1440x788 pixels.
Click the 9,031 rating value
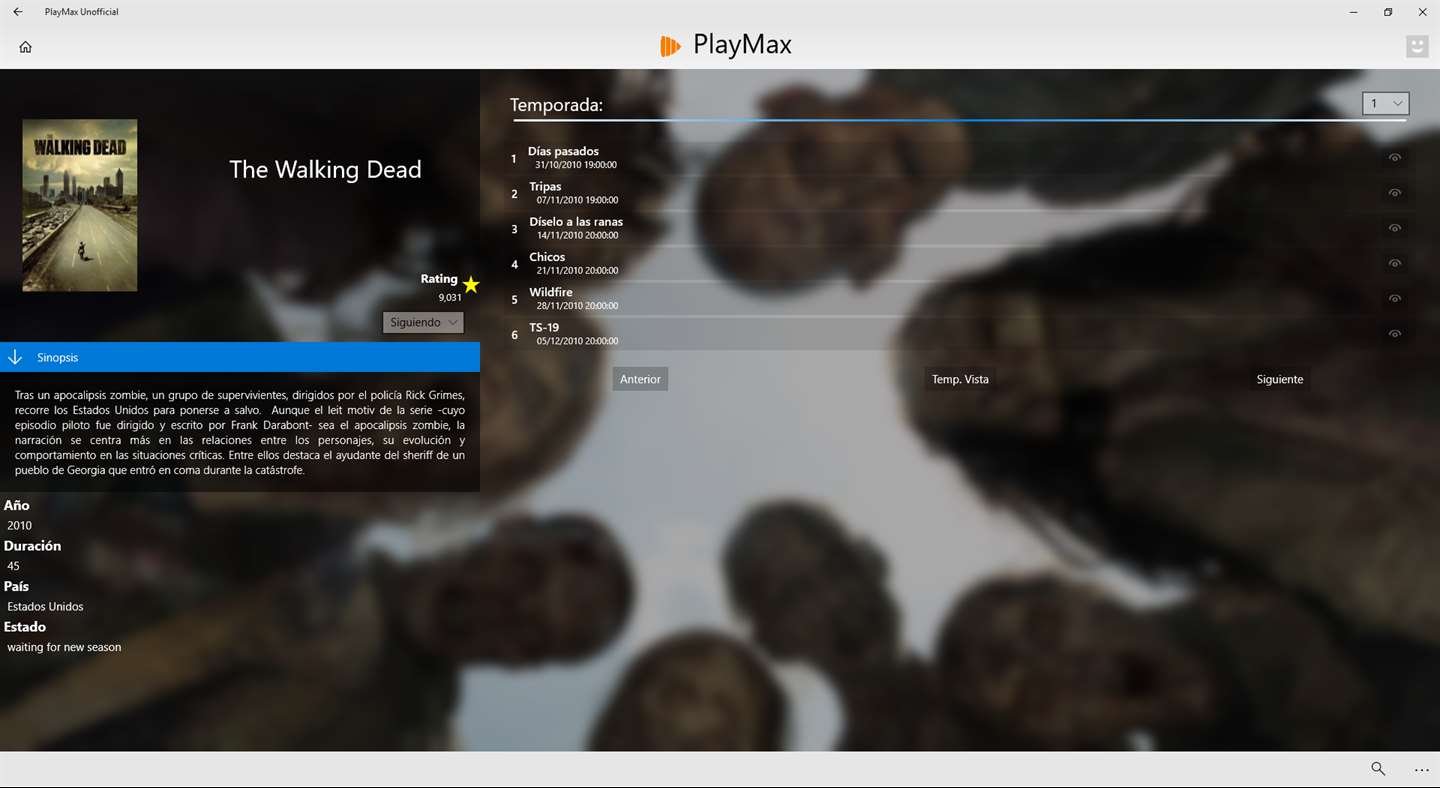(450, 297)
